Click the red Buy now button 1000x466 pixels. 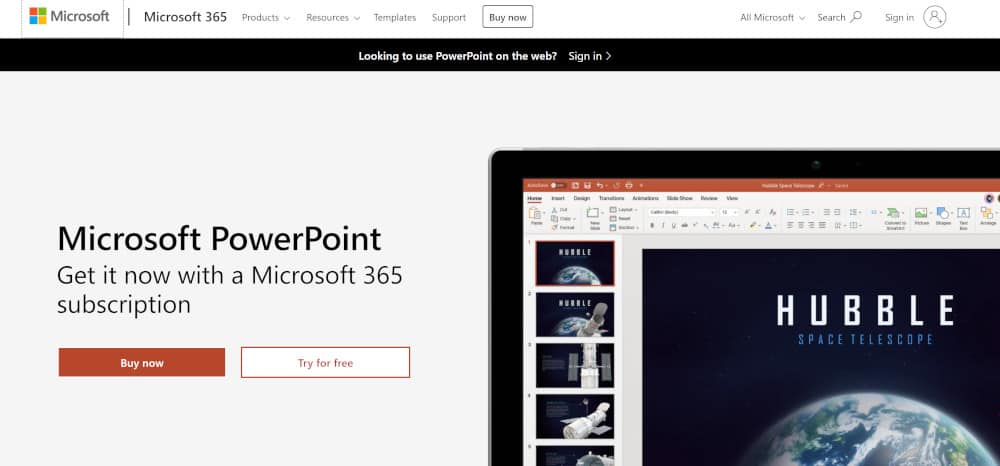142,363
